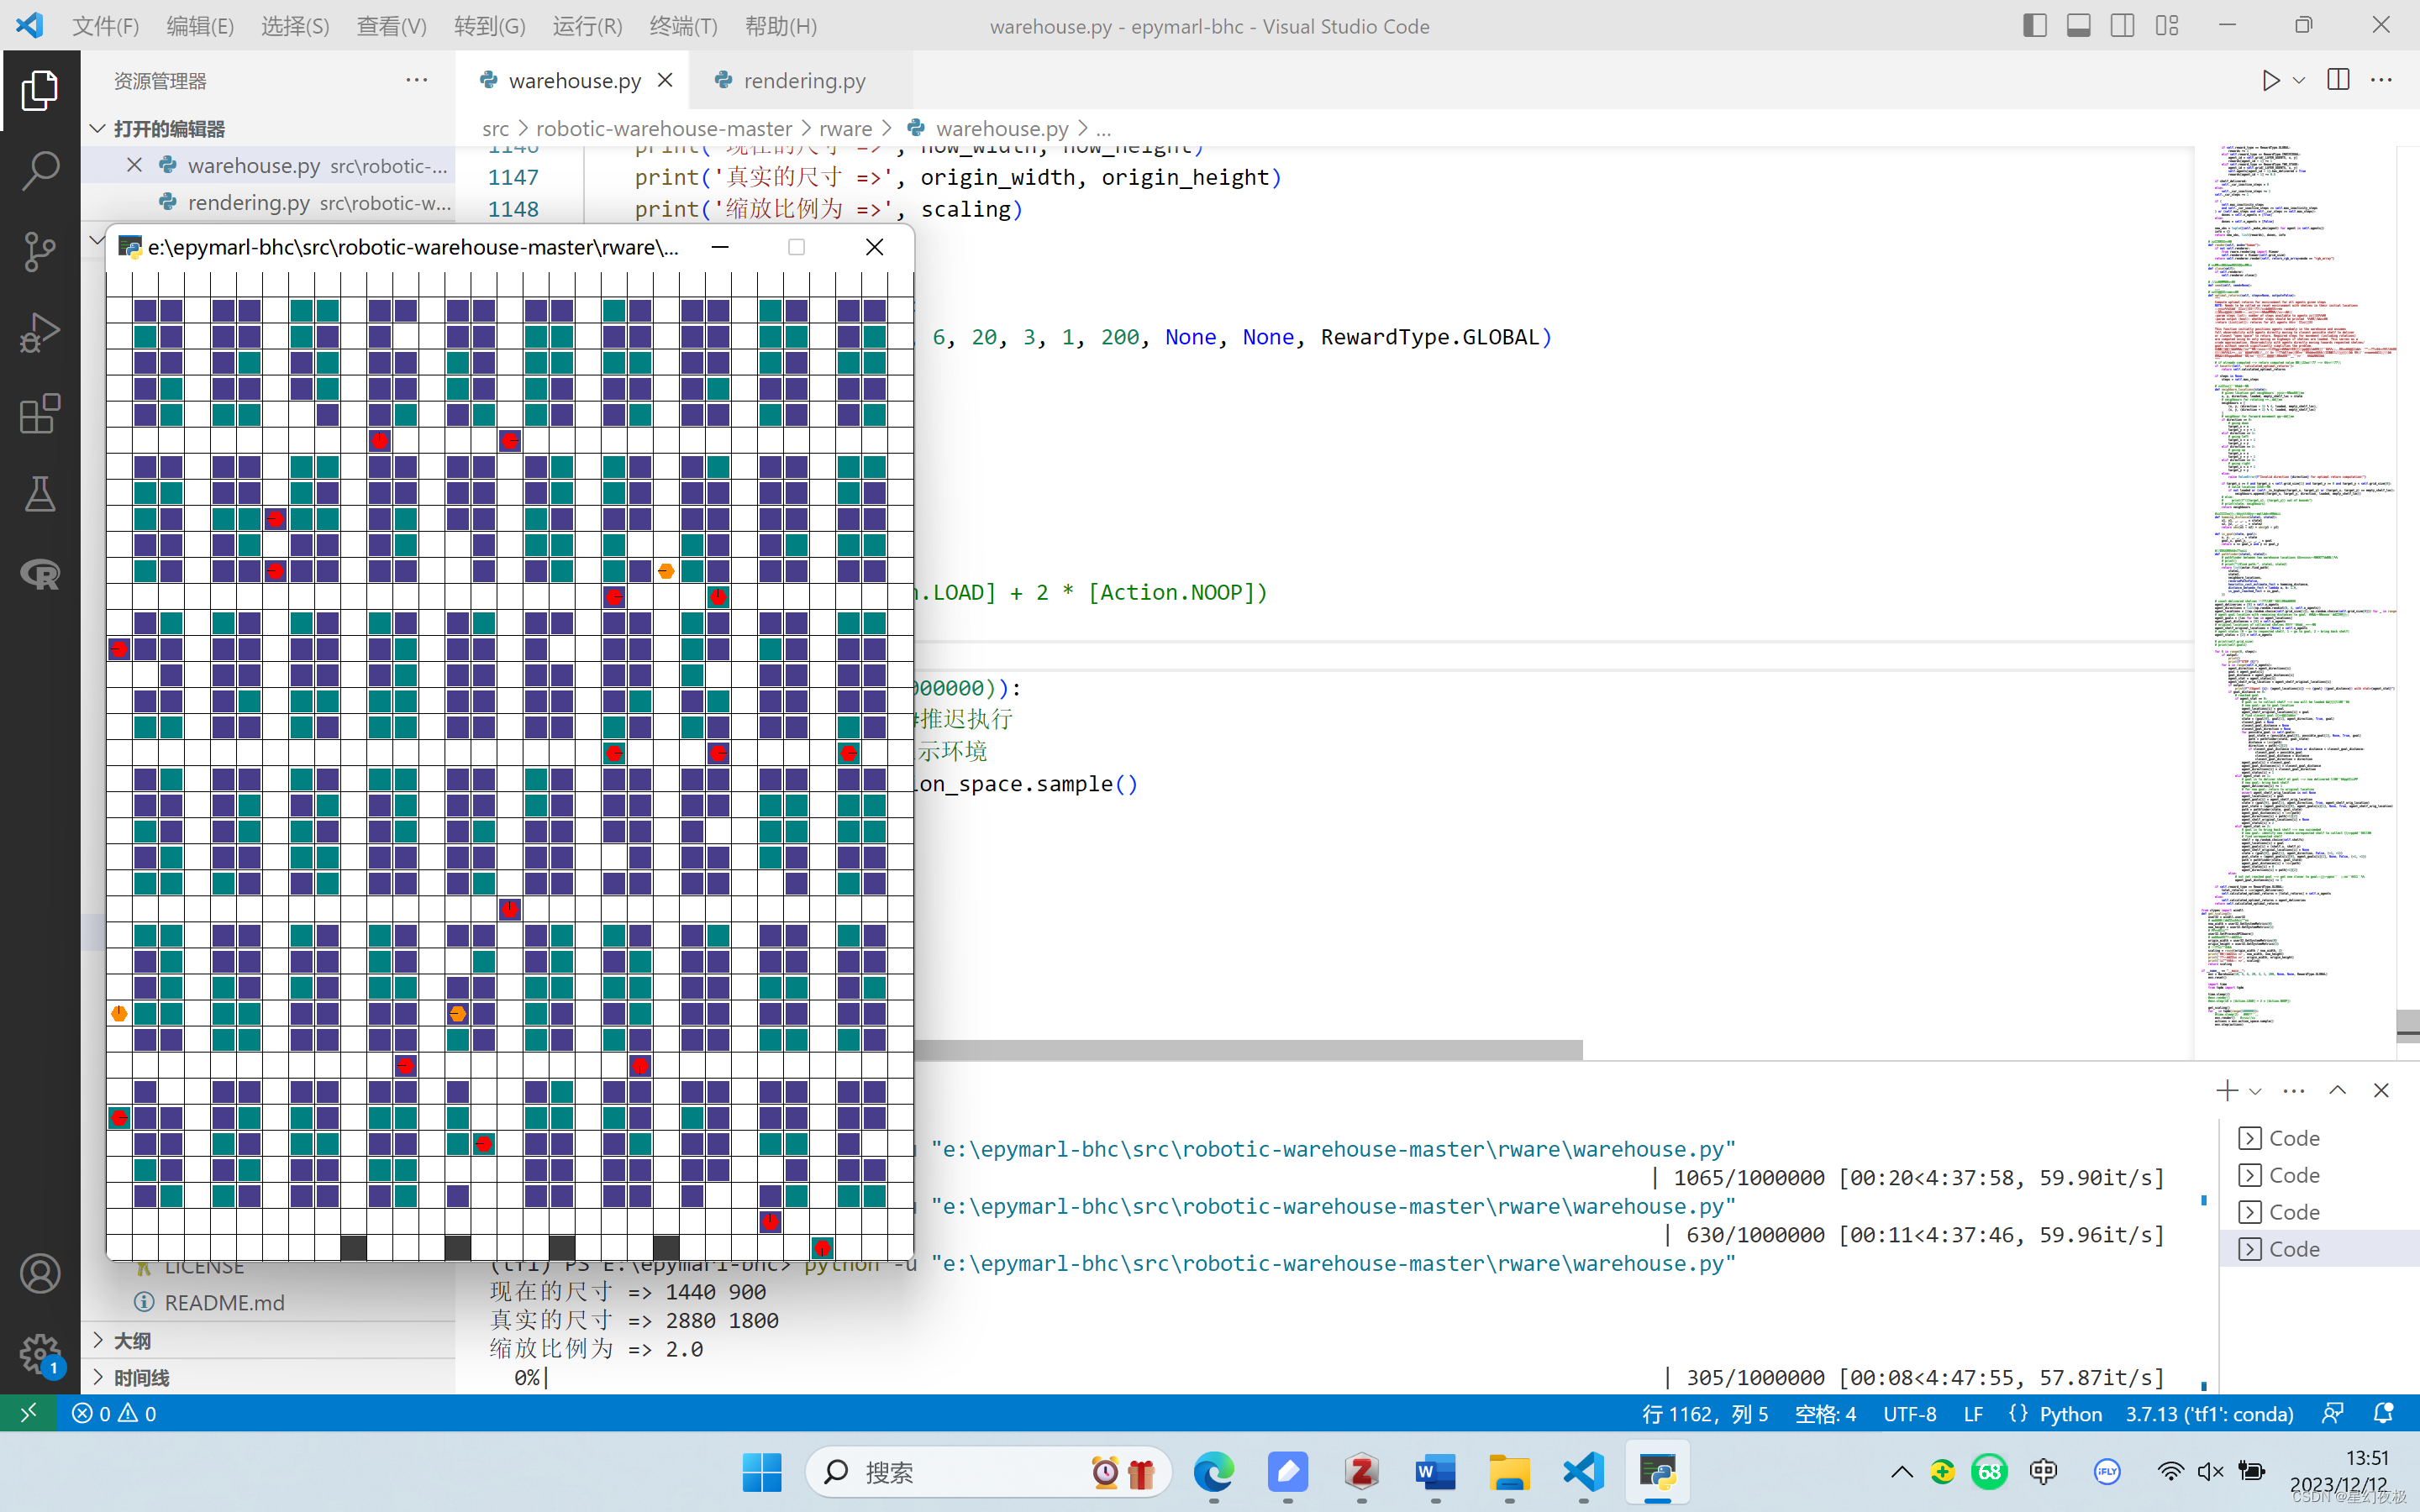The width and height of the screenshot is (2420, 1512).
Task: Open the 运行(R) menu
Action: (x=587, y=26)
